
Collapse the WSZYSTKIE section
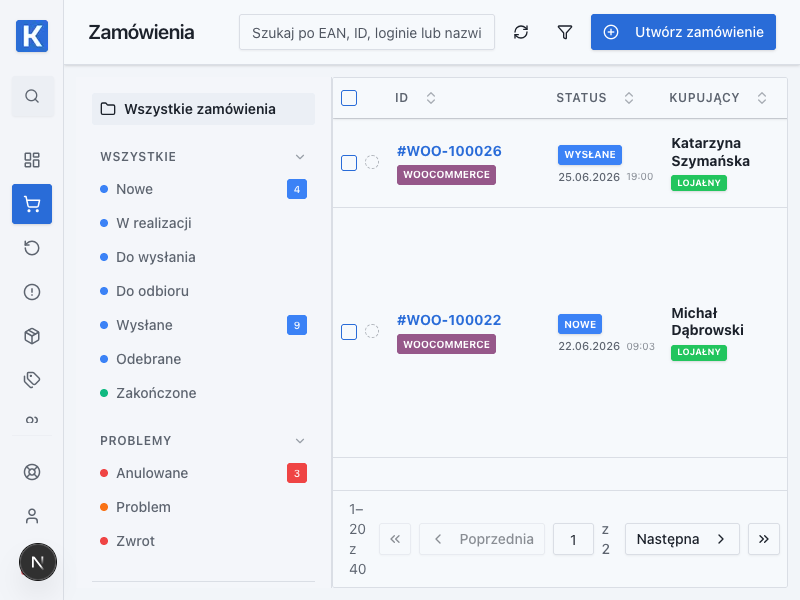tap(300, 157)
